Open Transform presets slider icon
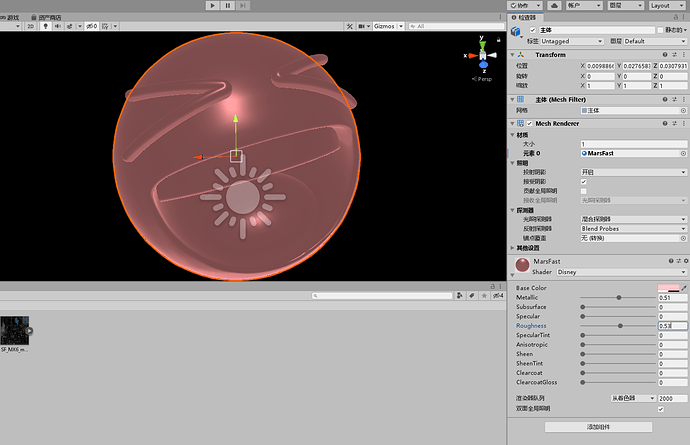690x445 pixels. coord(674,55)
